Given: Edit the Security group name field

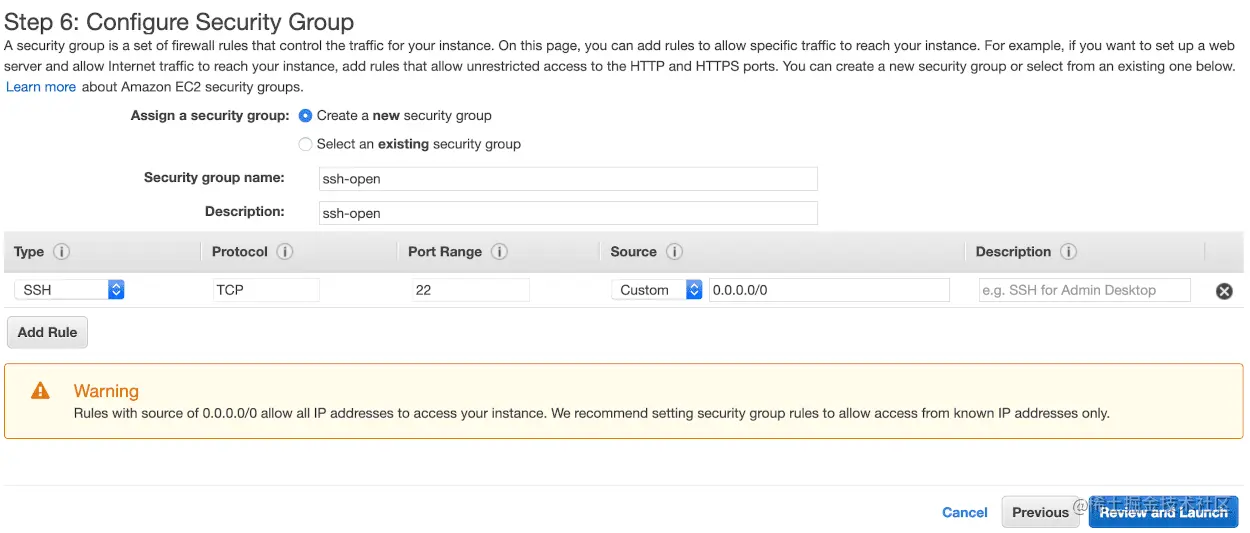Looking at the screenshot, I should pos(567,179).
